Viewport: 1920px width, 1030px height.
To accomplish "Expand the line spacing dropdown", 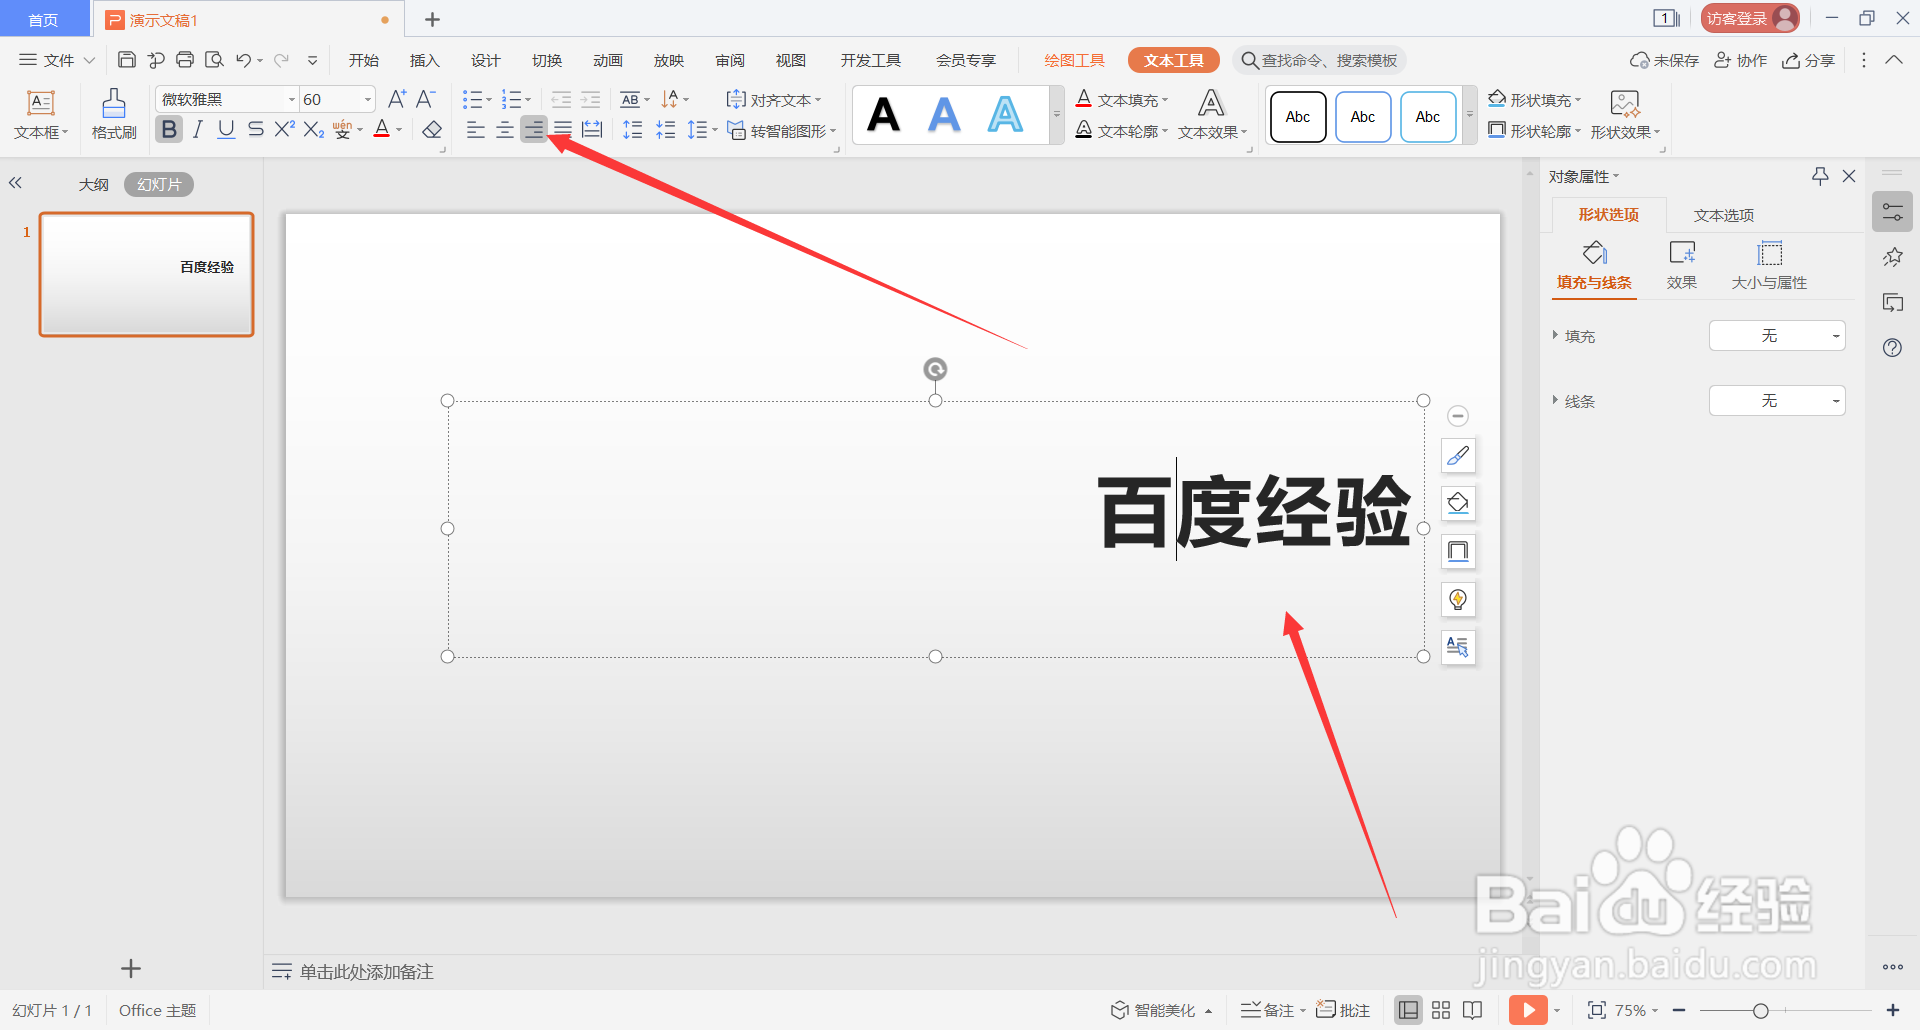I will [714, 129].
